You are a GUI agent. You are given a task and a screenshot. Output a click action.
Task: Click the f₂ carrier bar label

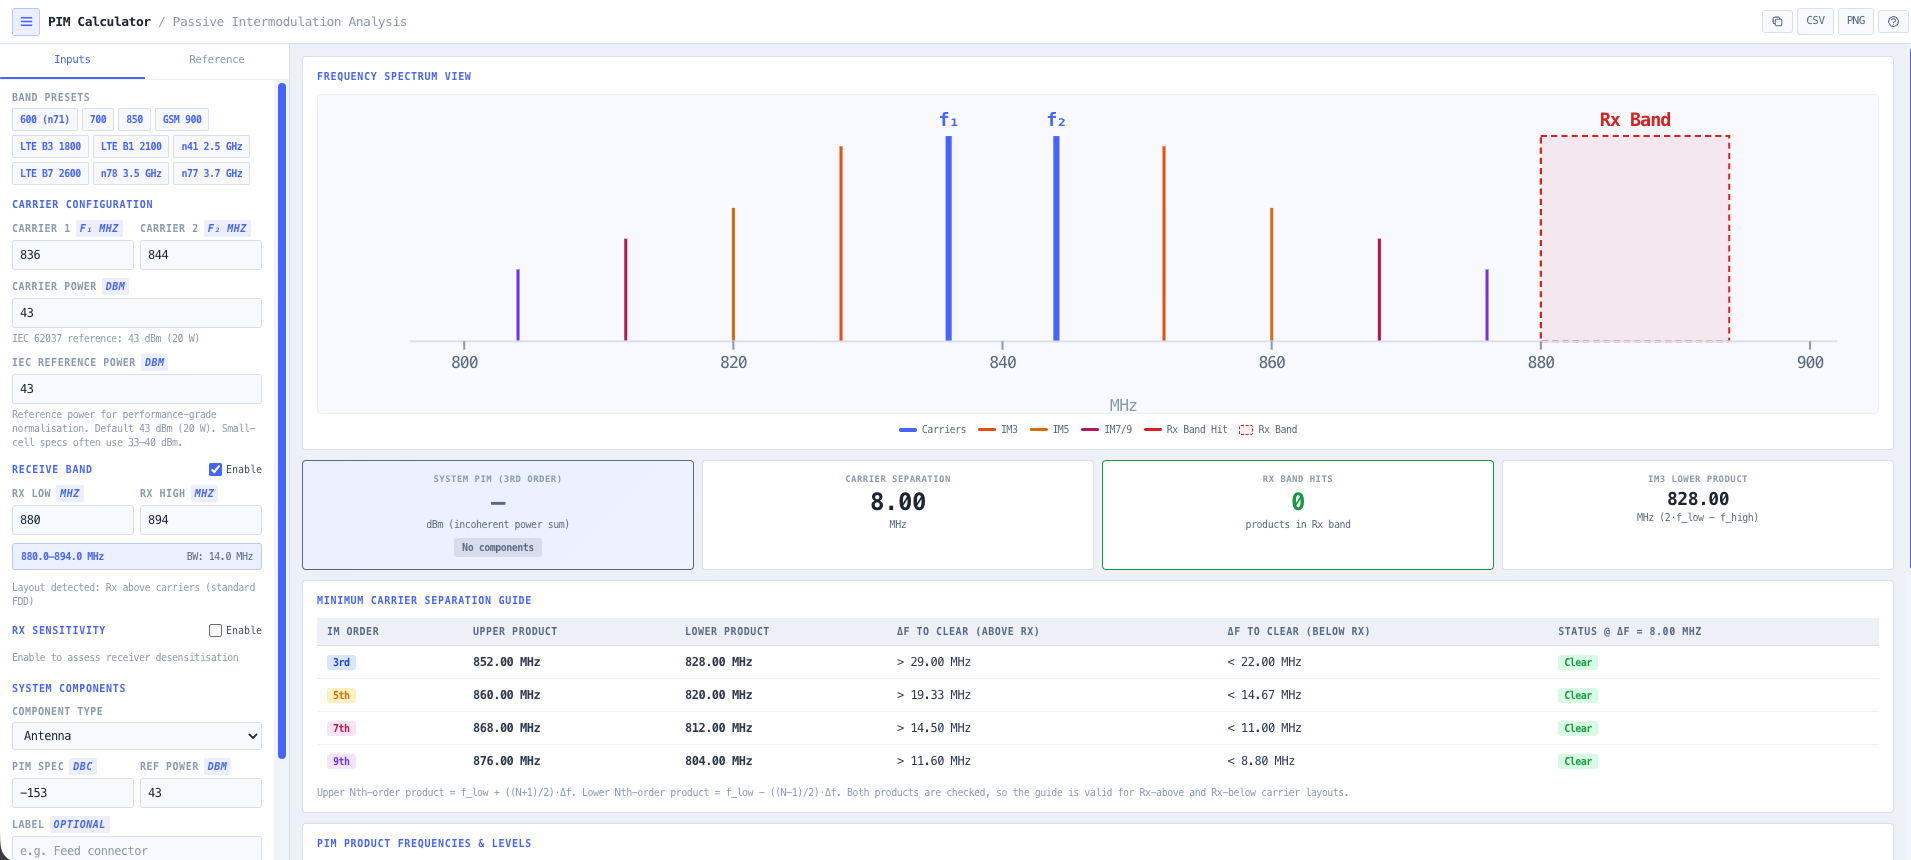pos(1056,120)
